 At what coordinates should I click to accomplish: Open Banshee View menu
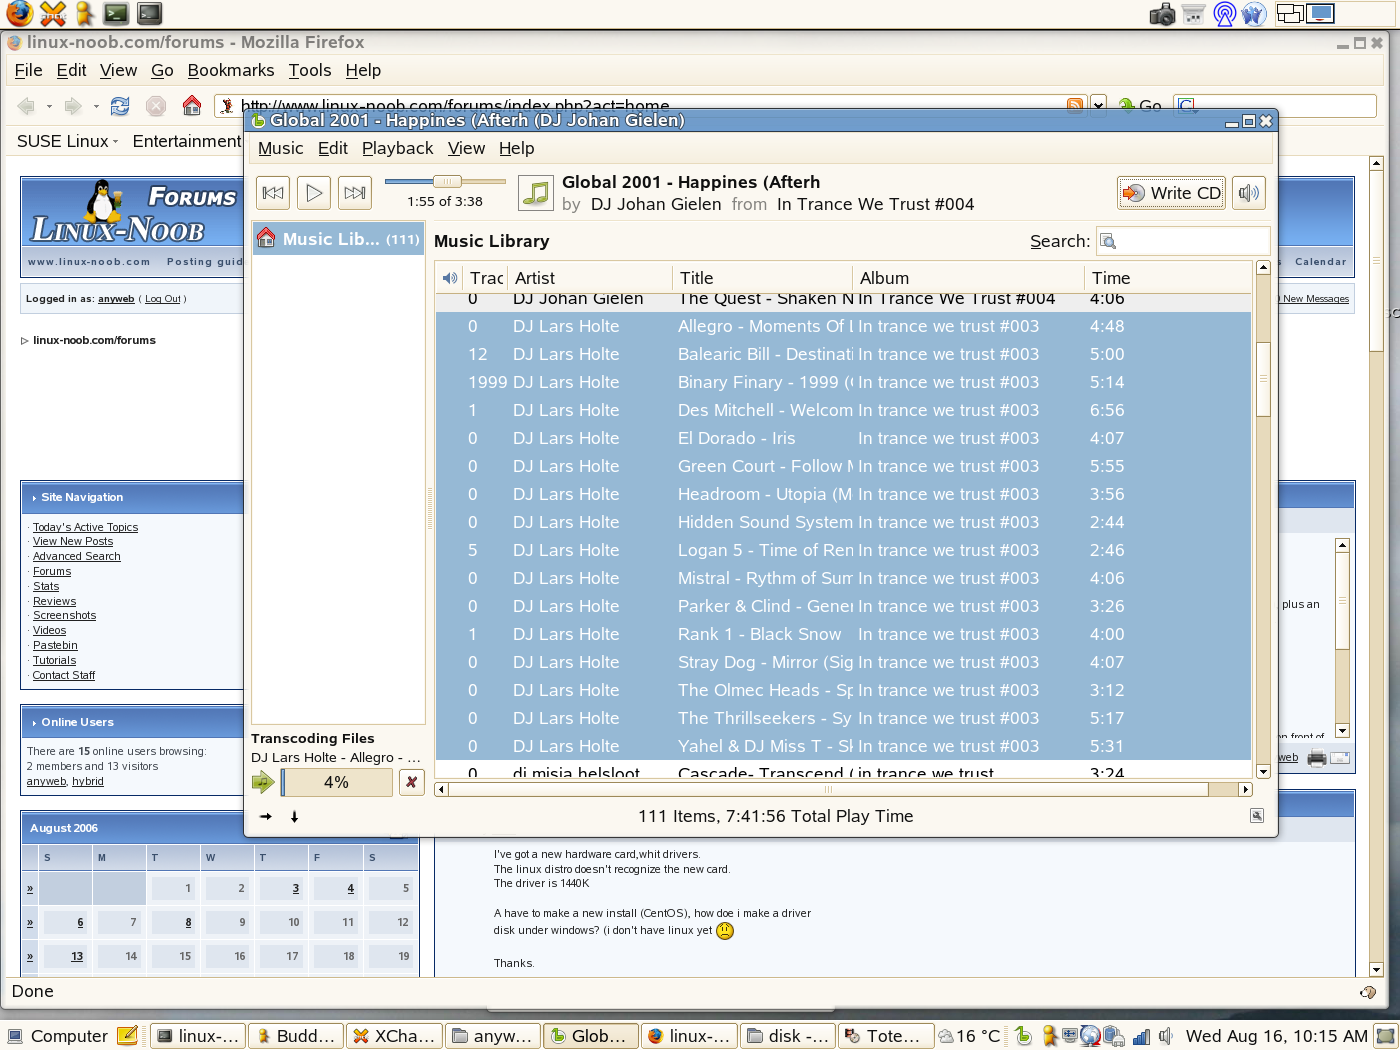coord(466,148)
